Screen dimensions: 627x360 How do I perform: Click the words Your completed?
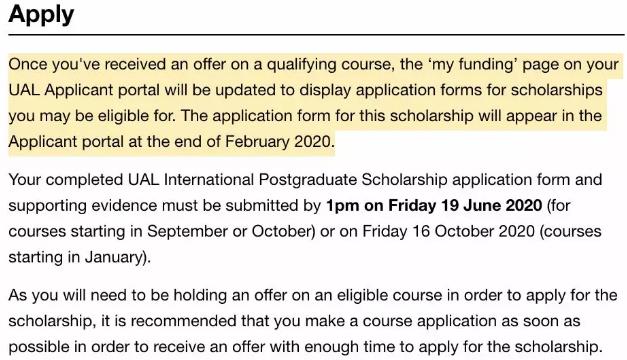click(x=66, y=180)
